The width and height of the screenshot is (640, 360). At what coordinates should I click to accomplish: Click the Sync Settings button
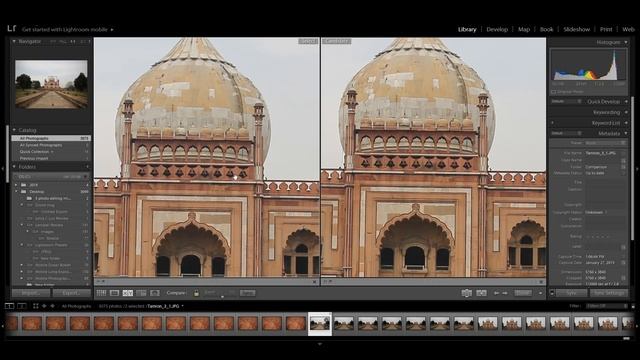coord(609,293)
